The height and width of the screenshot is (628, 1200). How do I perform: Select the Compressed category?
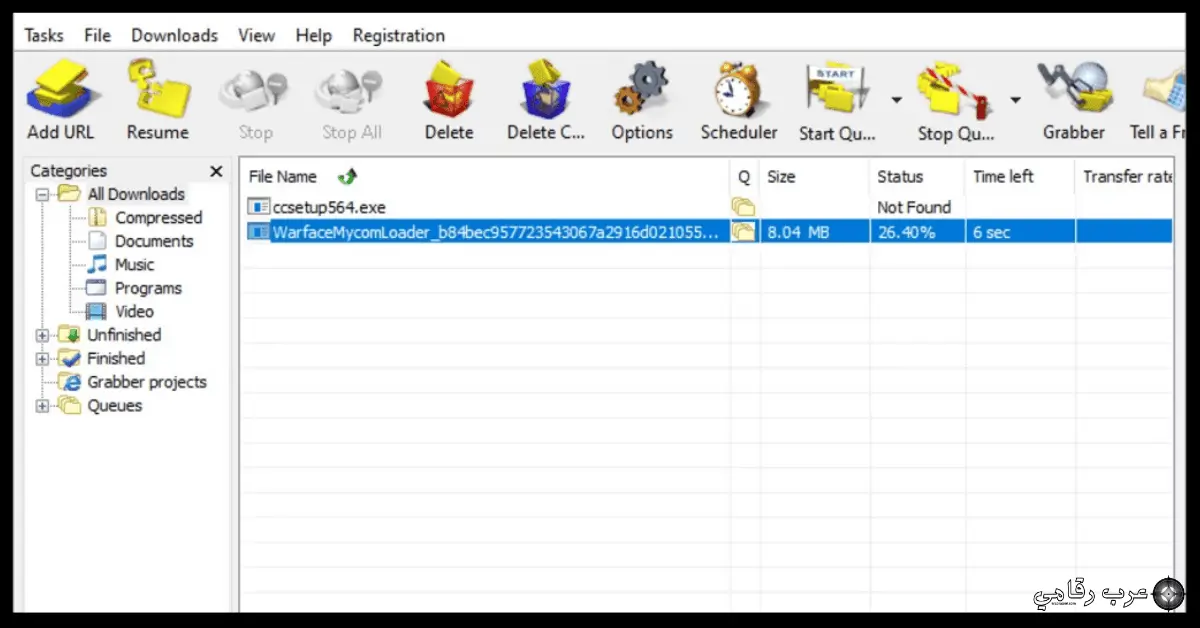(x=158, y=218)
